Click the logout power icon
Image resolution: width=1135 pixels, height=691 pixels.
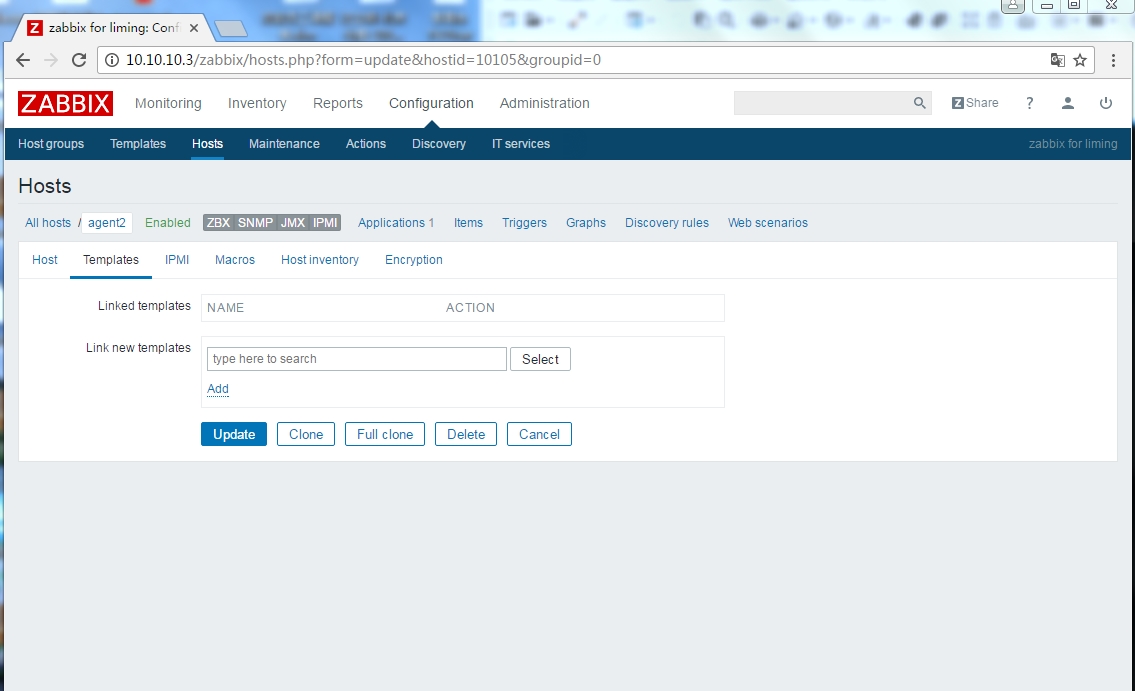(1105, 103)
